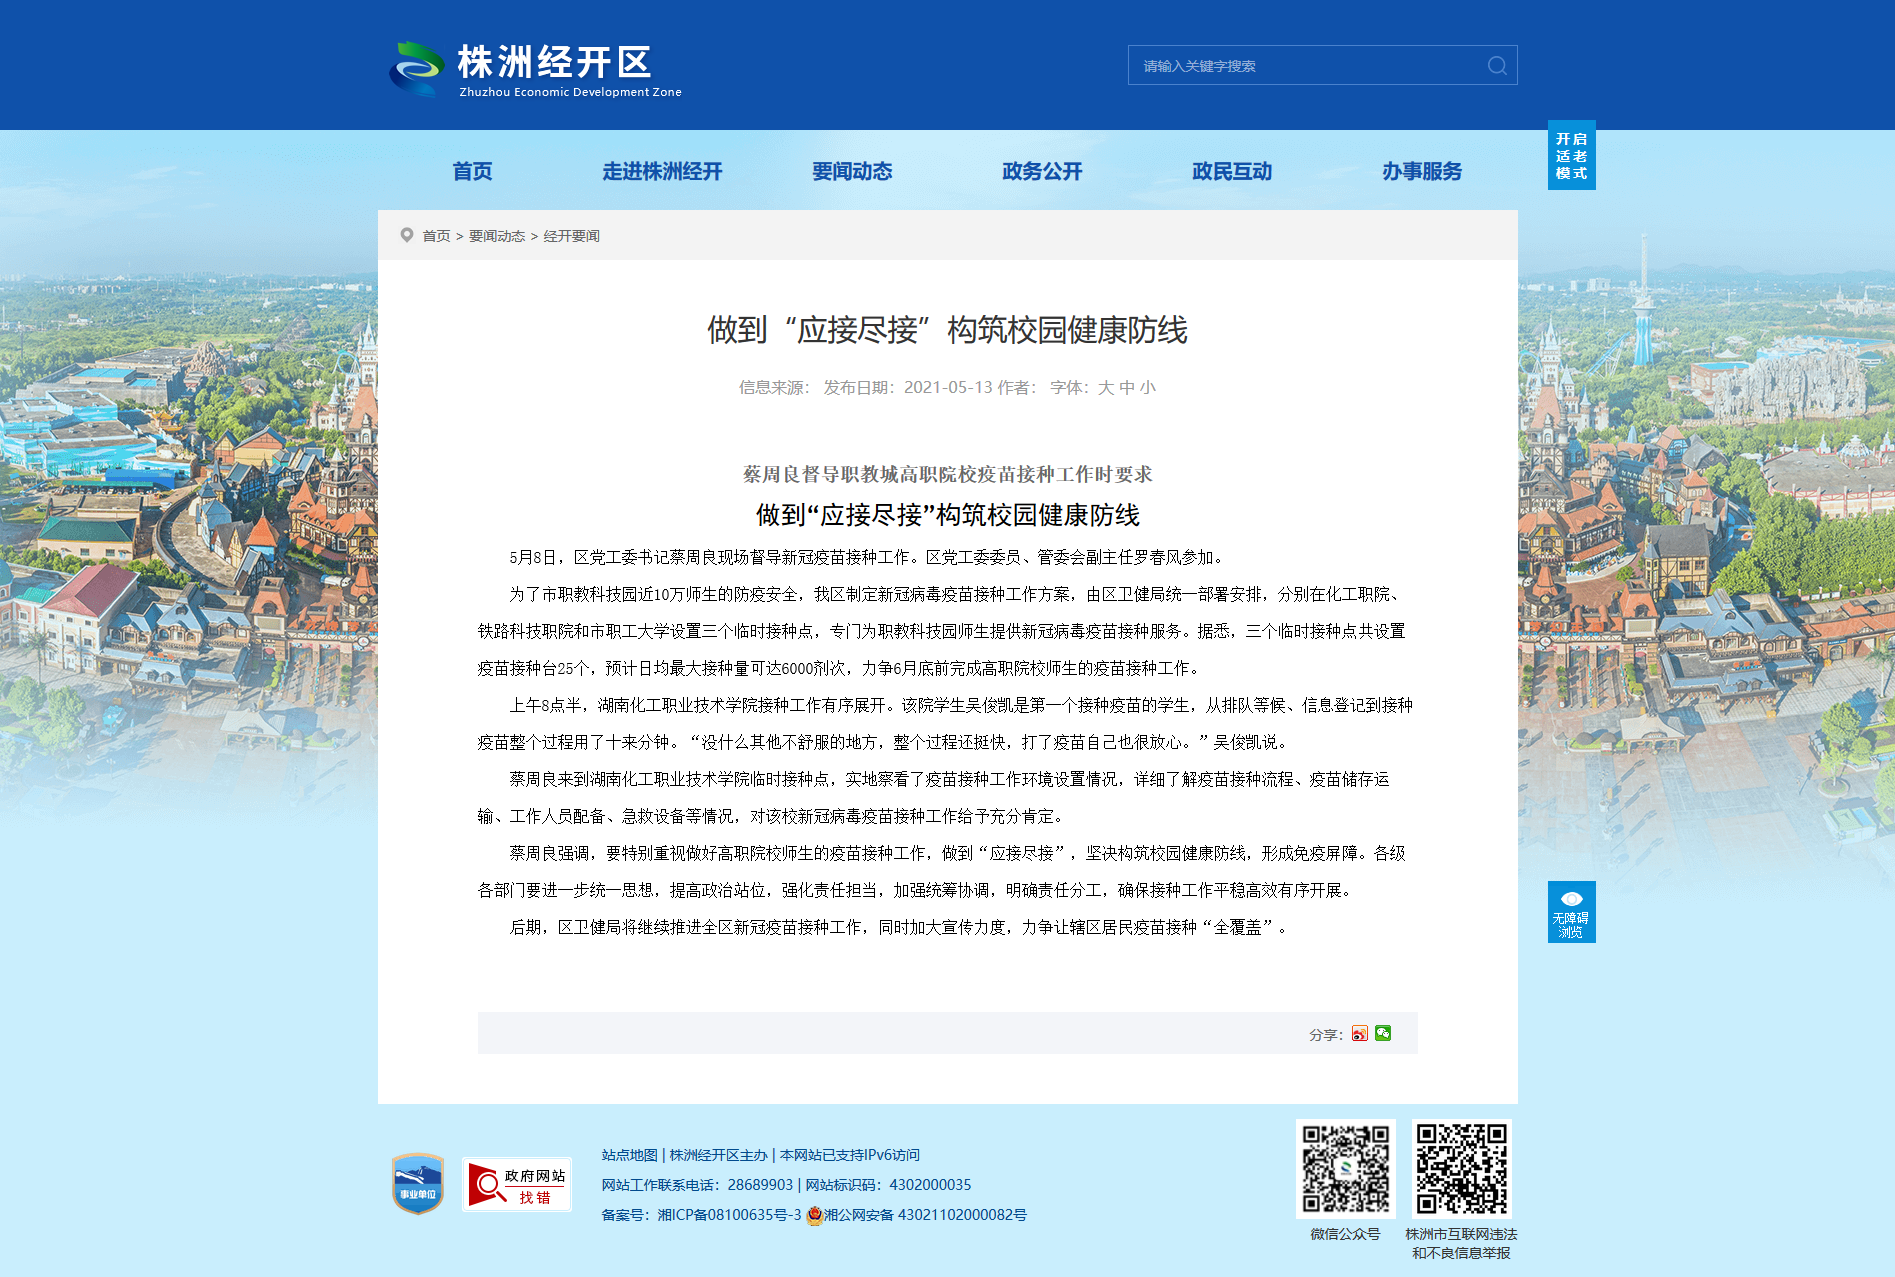Click the 湘ICP备08100635号-3 link
Image resolution: width=1895 pixels, height=1277 pixels.
coord(729,1215)
